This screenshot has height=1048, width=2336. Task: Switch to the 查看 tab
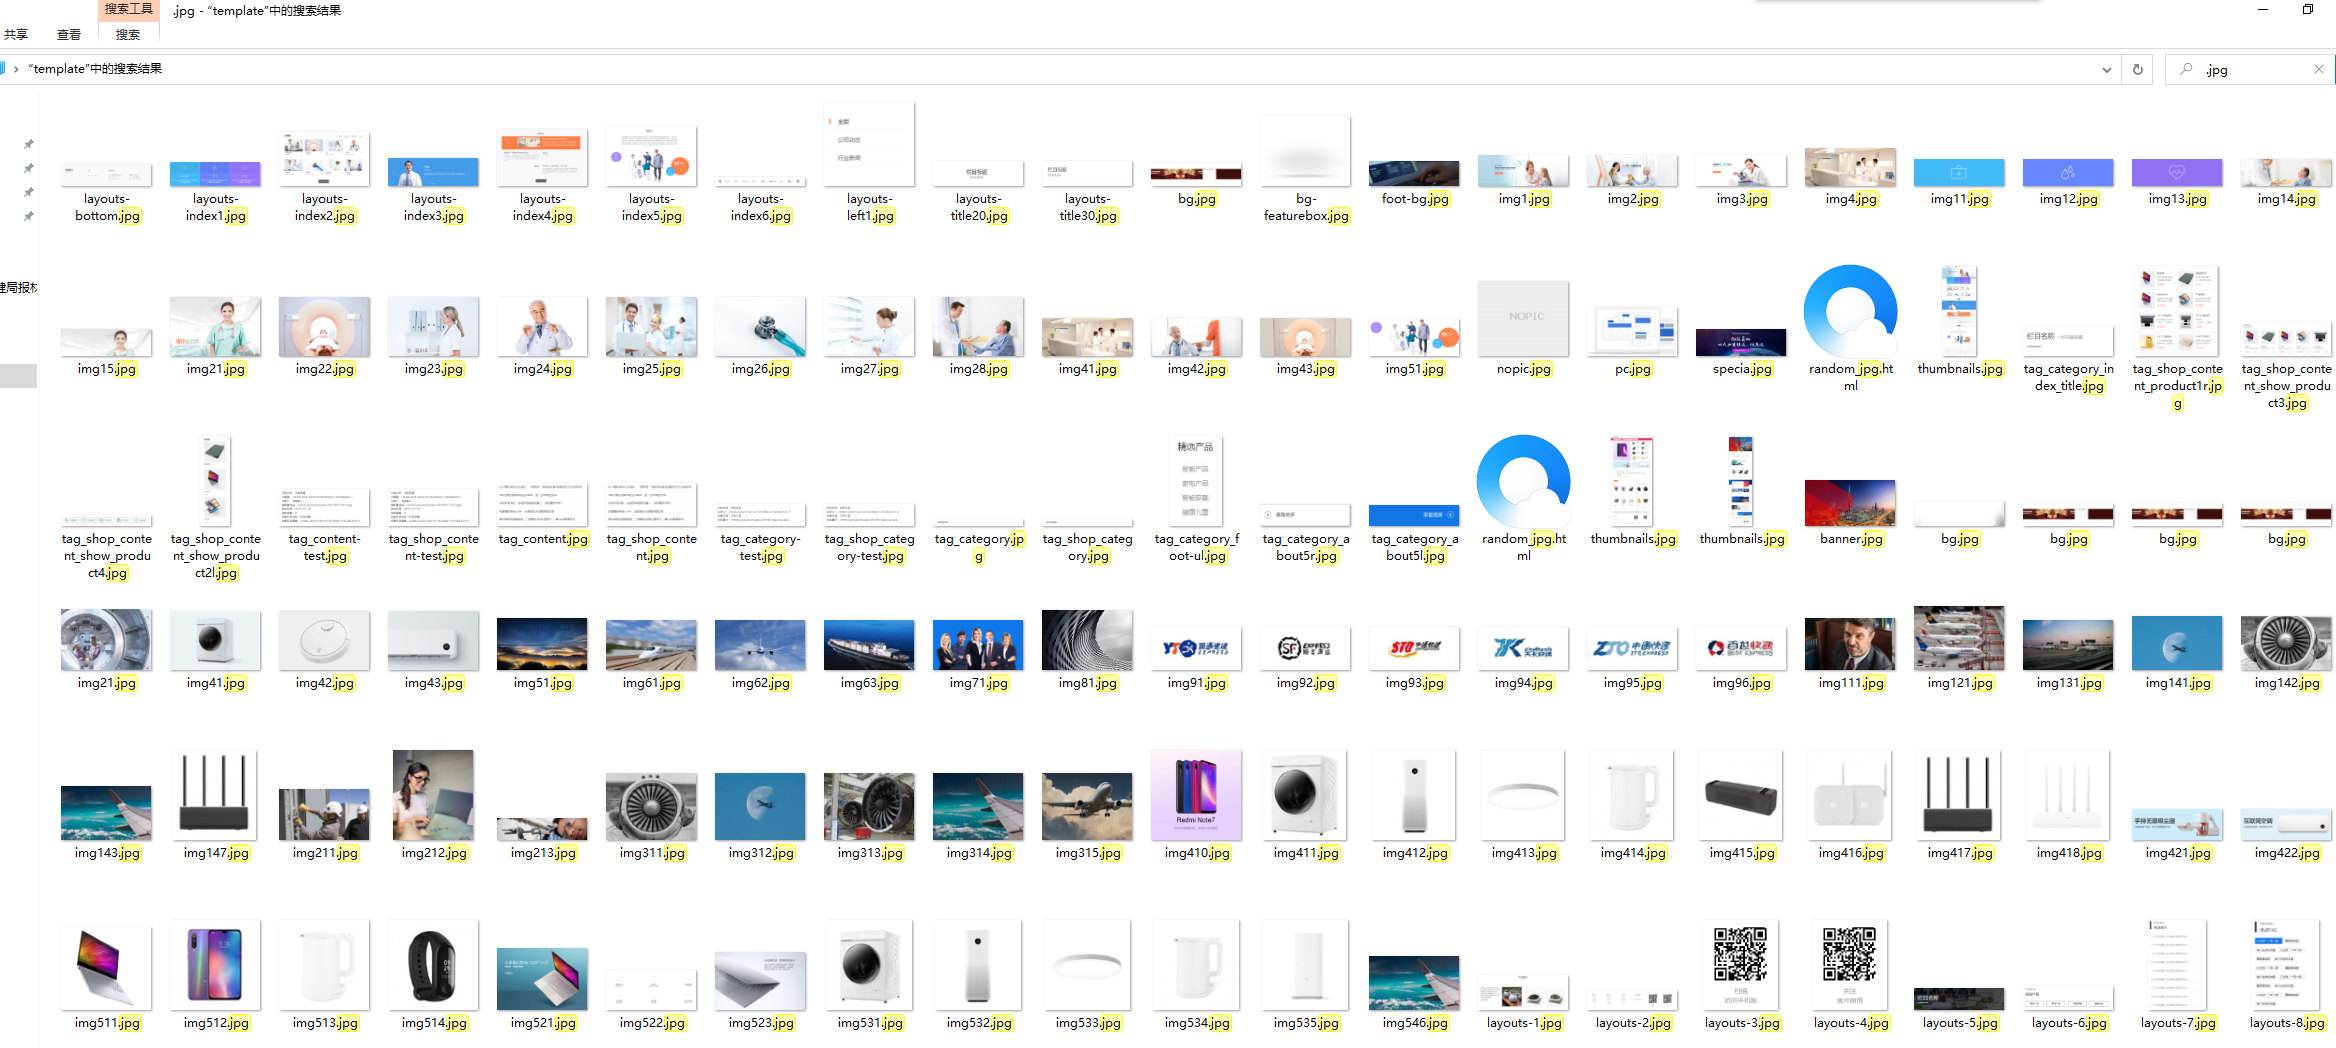tap(68, 33)
